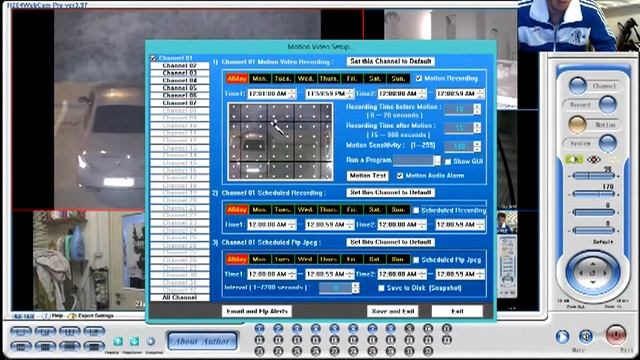
Task: Toggle the Motion Recording checkbox
Action: click(419, 78)
